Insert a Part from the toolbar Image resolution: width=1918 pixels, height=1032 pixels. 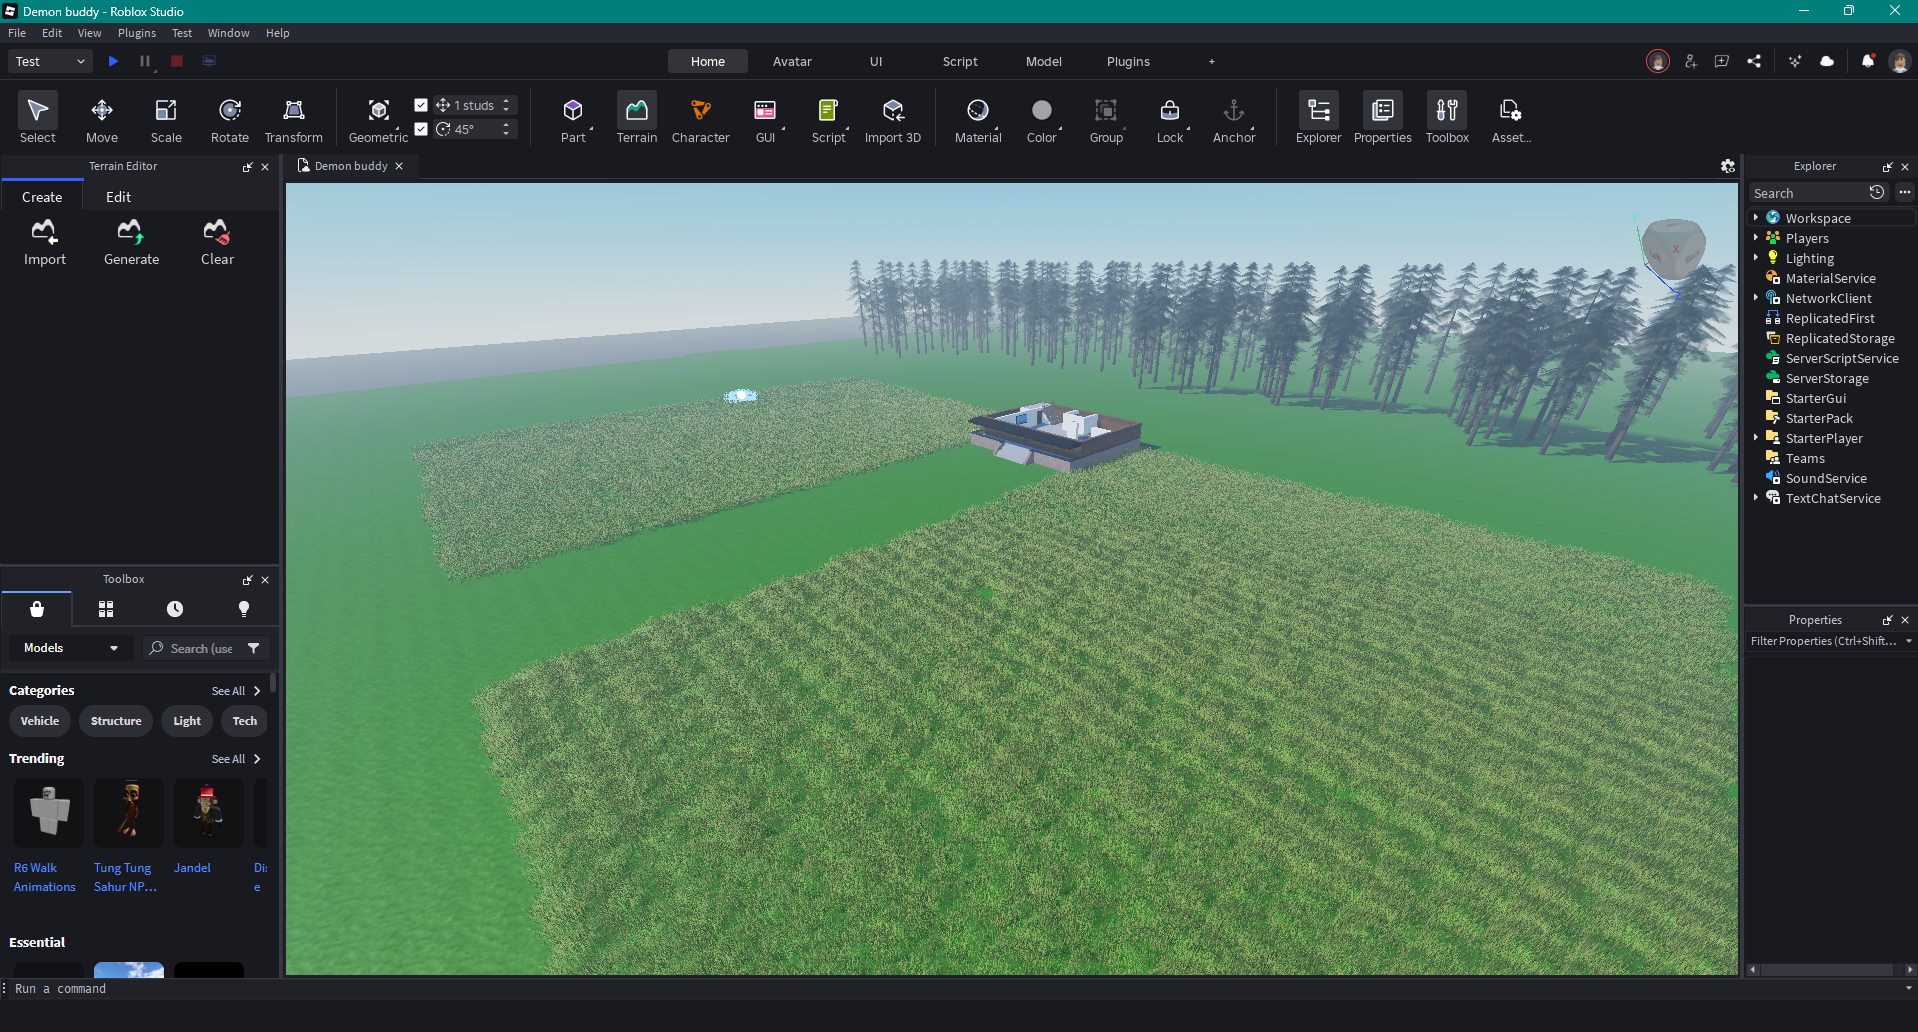coord(572,118)
